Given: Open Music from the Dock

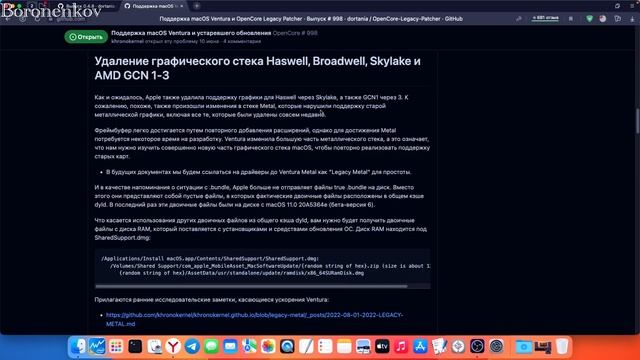Looking at the screenshot, I should click(x=401, y=346).
